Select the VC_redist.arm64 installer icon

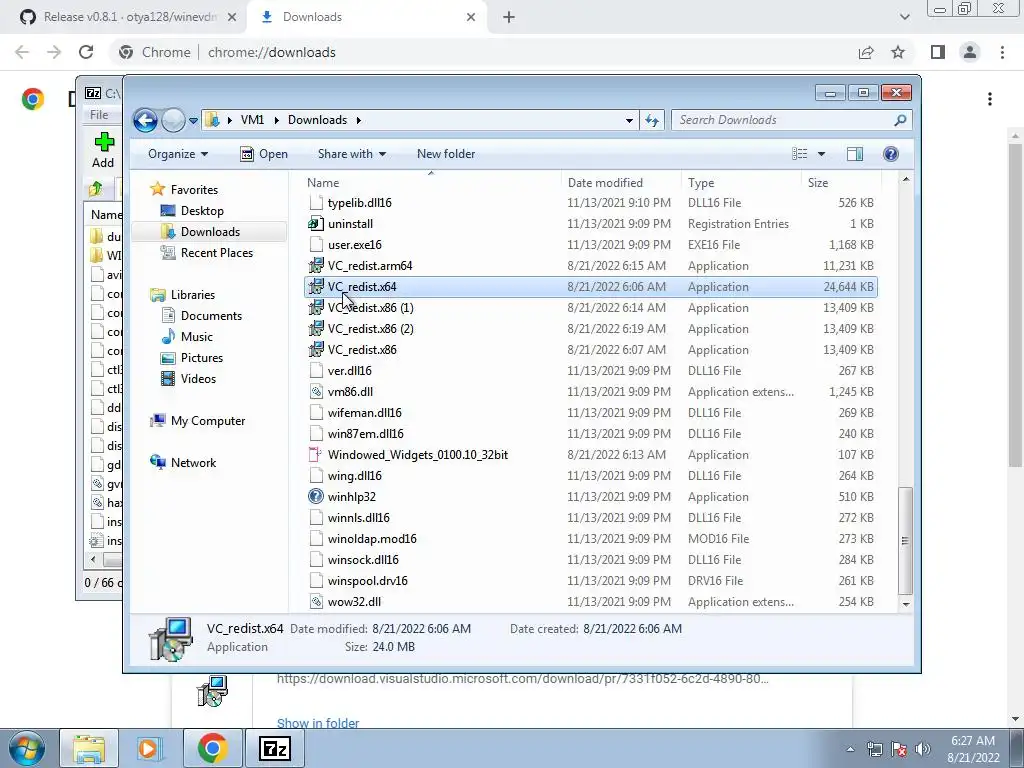[x=316, y=266]
